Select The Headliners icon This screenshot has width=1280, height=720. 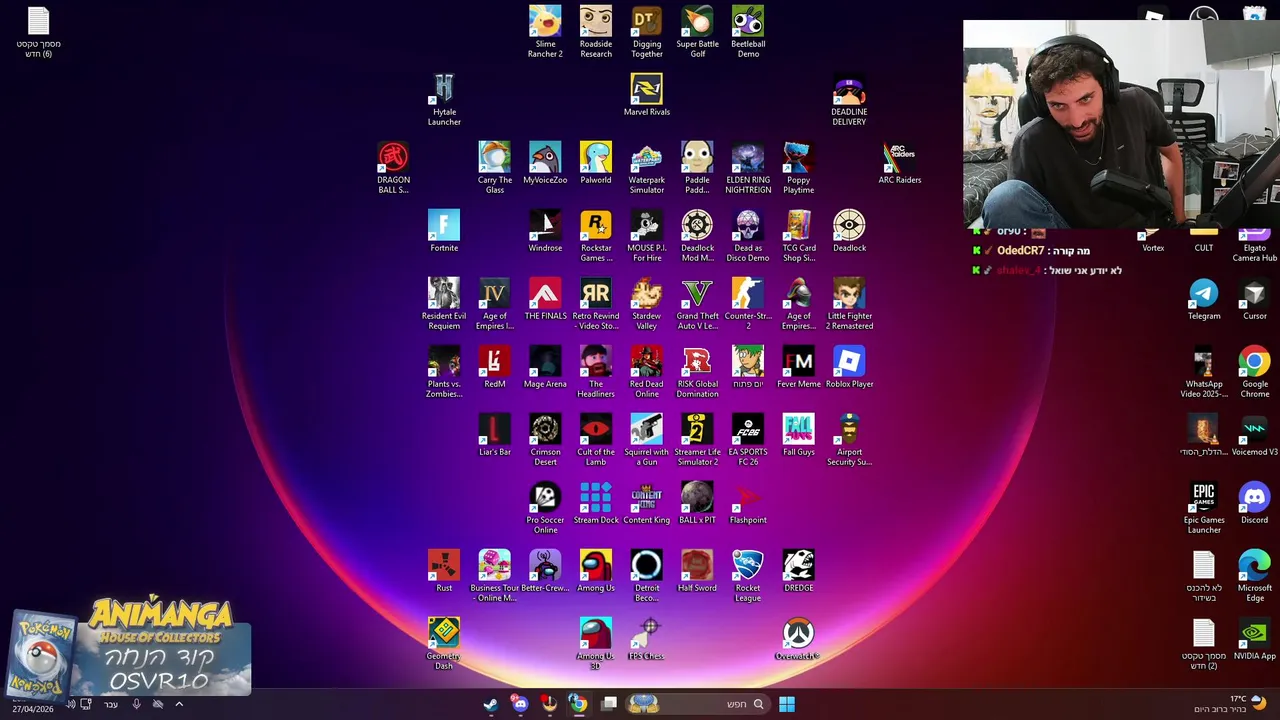click(x=596, y=372)
